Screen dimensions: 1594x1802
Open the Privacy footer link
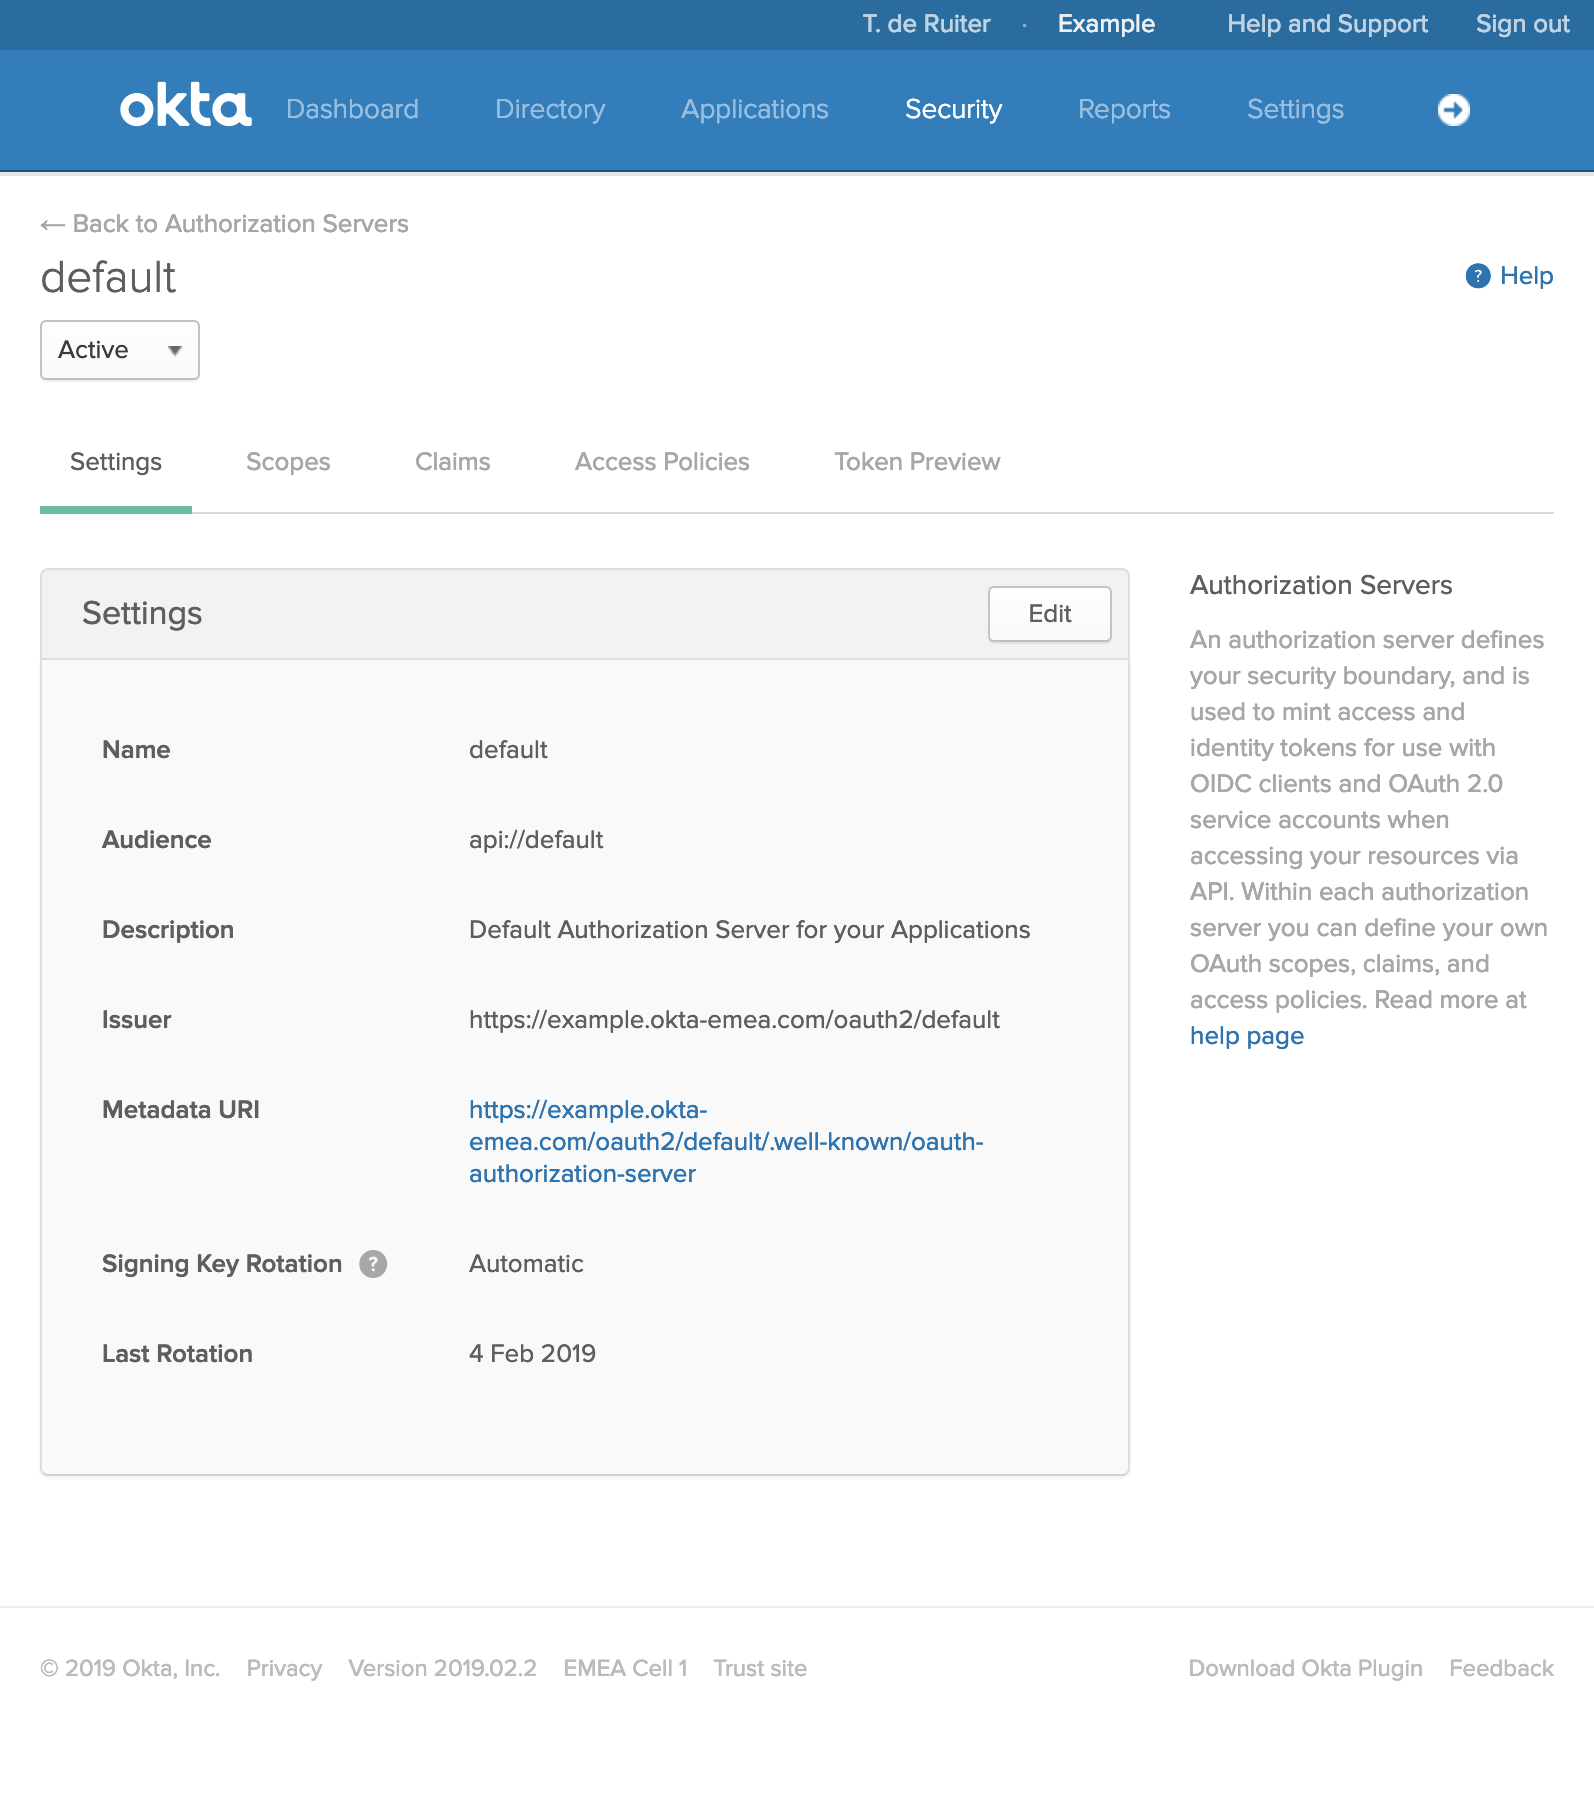[284, 1668]
